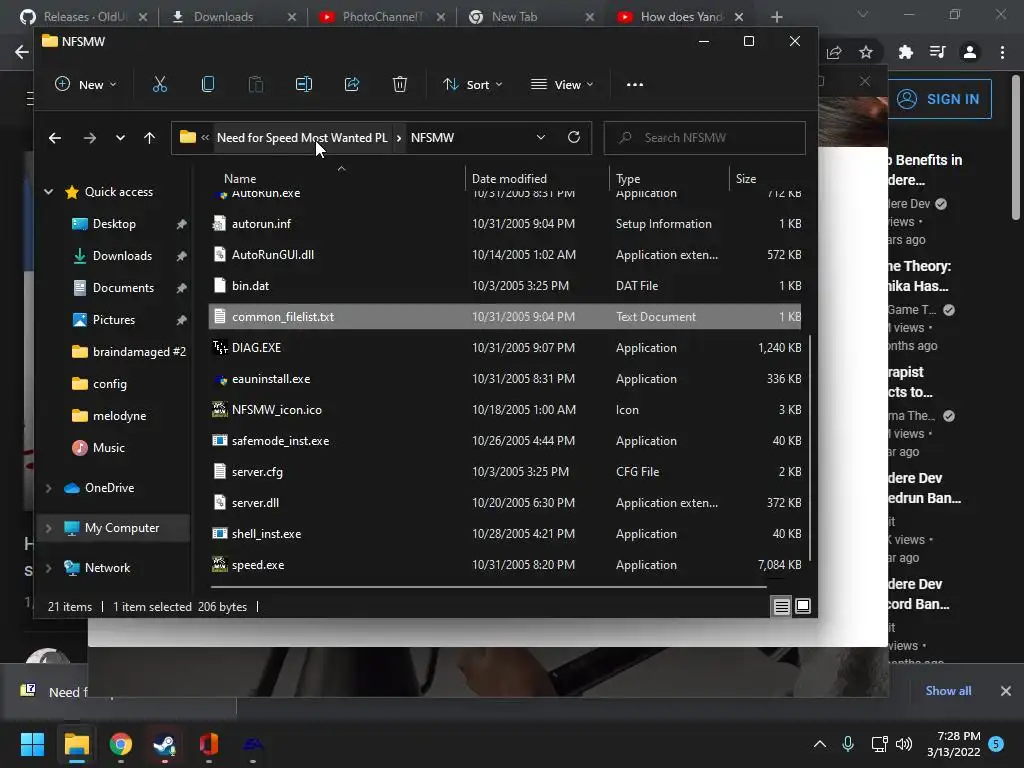This screenshot has height=768, width=1024.
Task: Click the Delete trash can icon
Action: tap(400, 84)
